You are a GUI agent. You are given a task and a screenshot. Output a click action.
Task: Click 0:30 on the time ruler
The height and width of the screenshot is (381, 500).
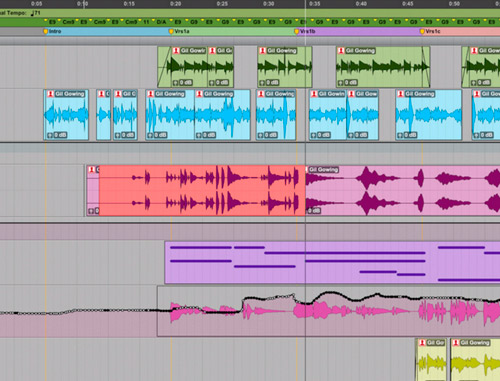coord(268,4)
